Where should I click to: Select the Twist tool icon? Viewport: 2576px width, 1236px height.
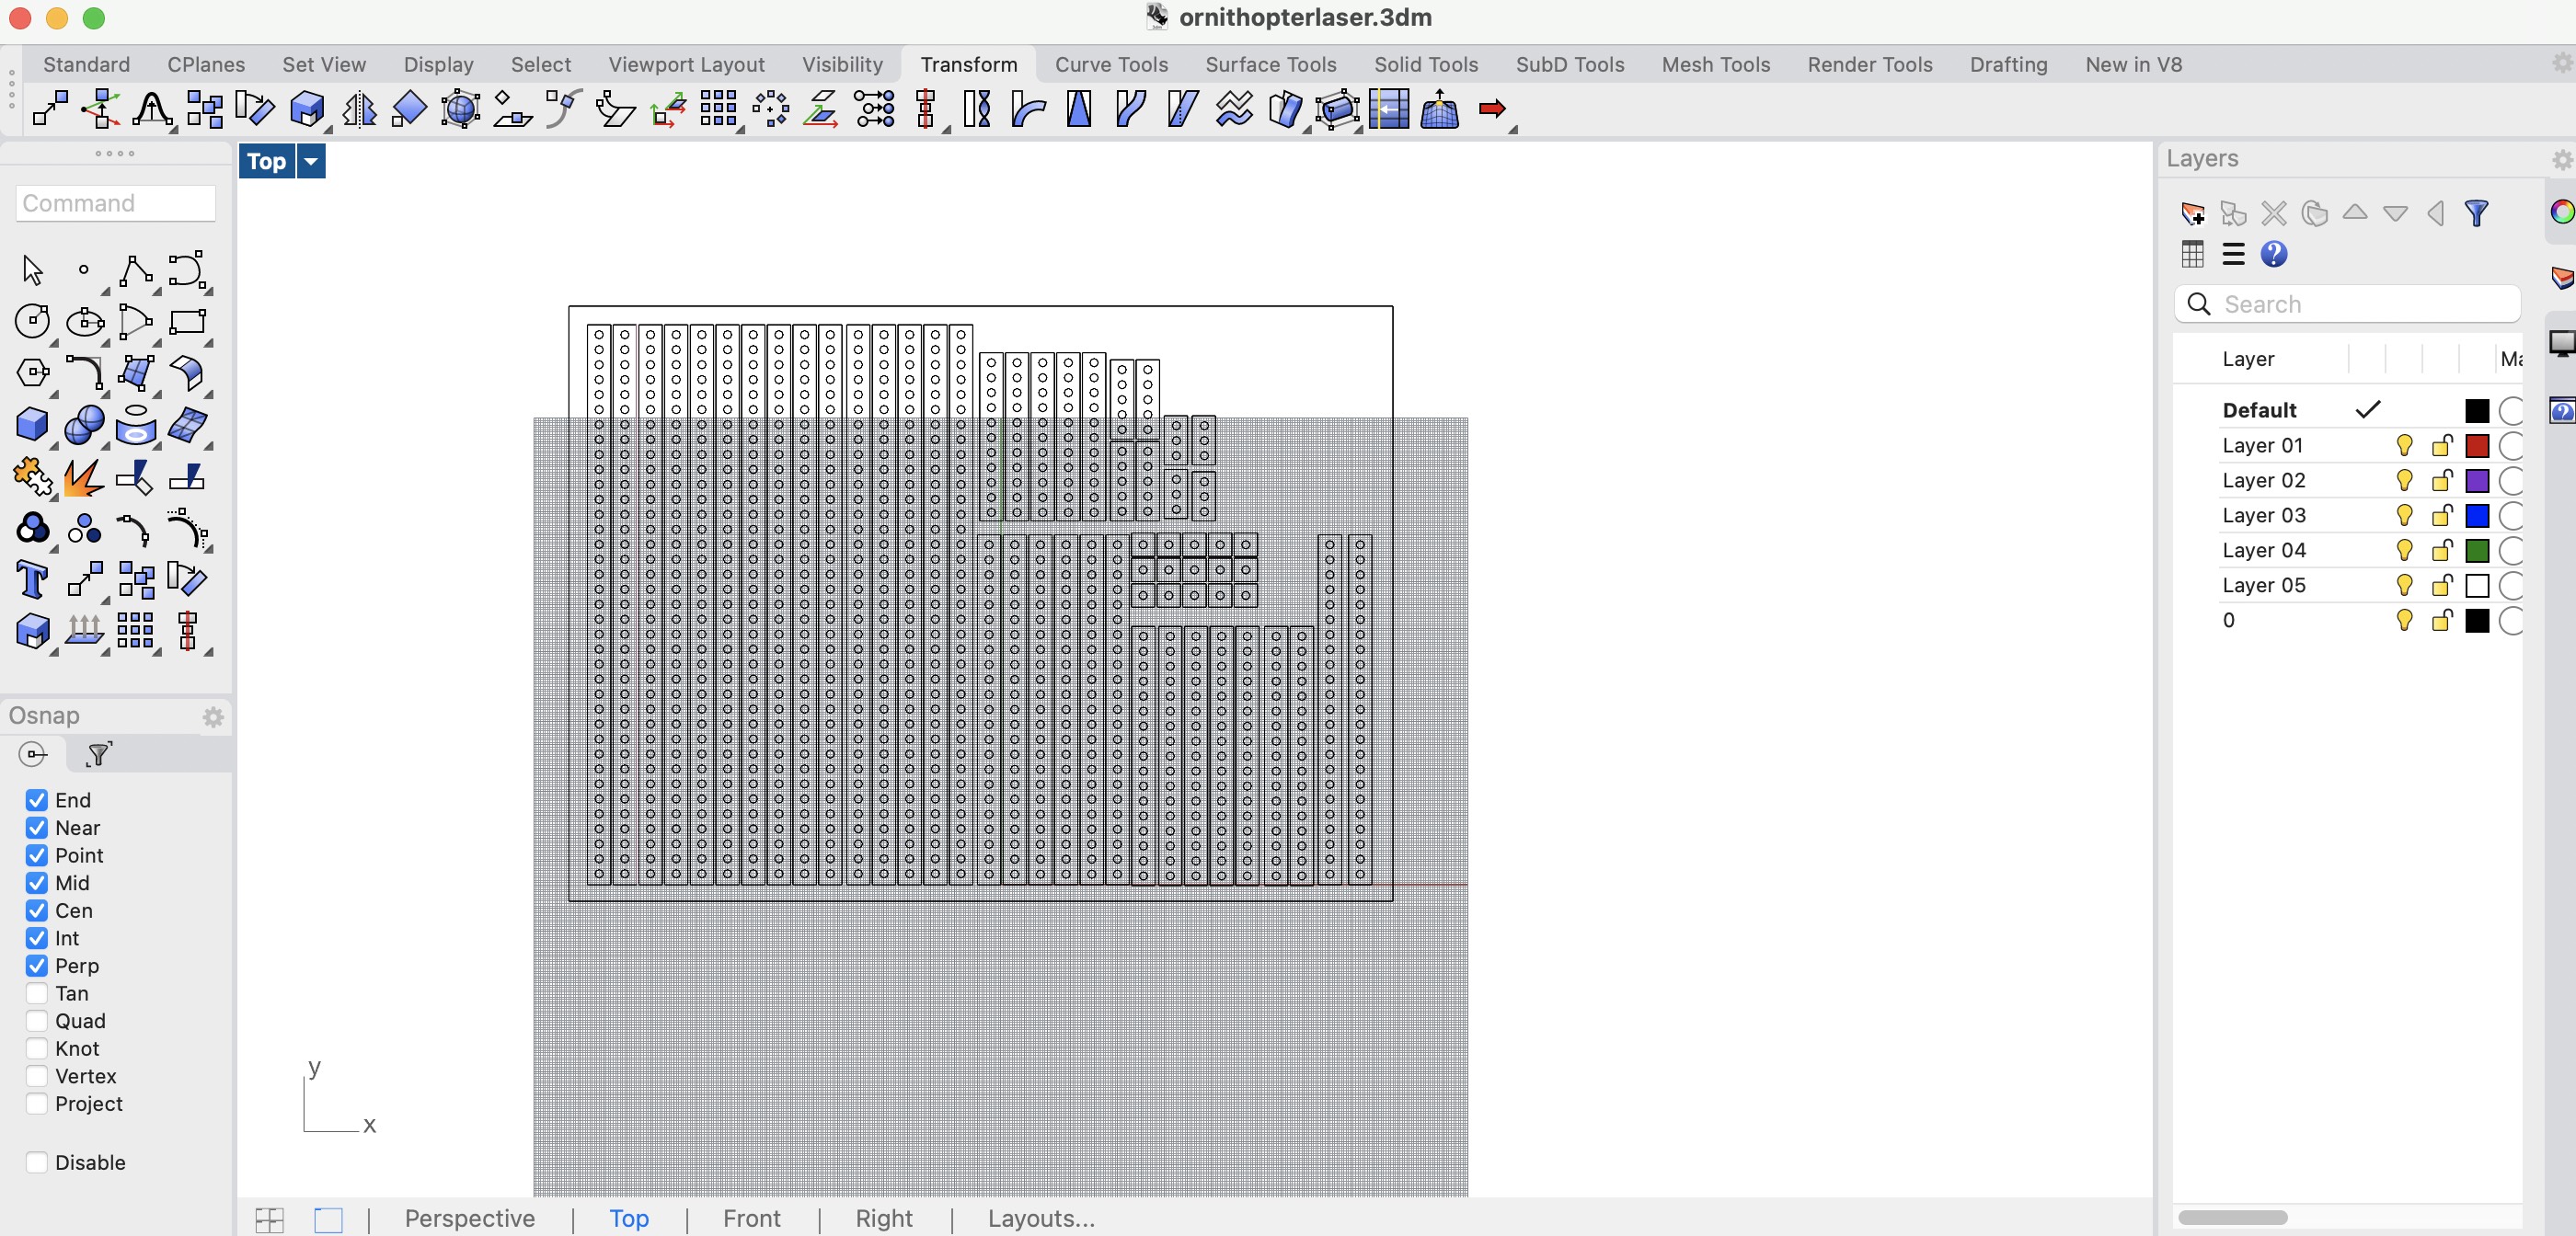(x=978, y=108)
